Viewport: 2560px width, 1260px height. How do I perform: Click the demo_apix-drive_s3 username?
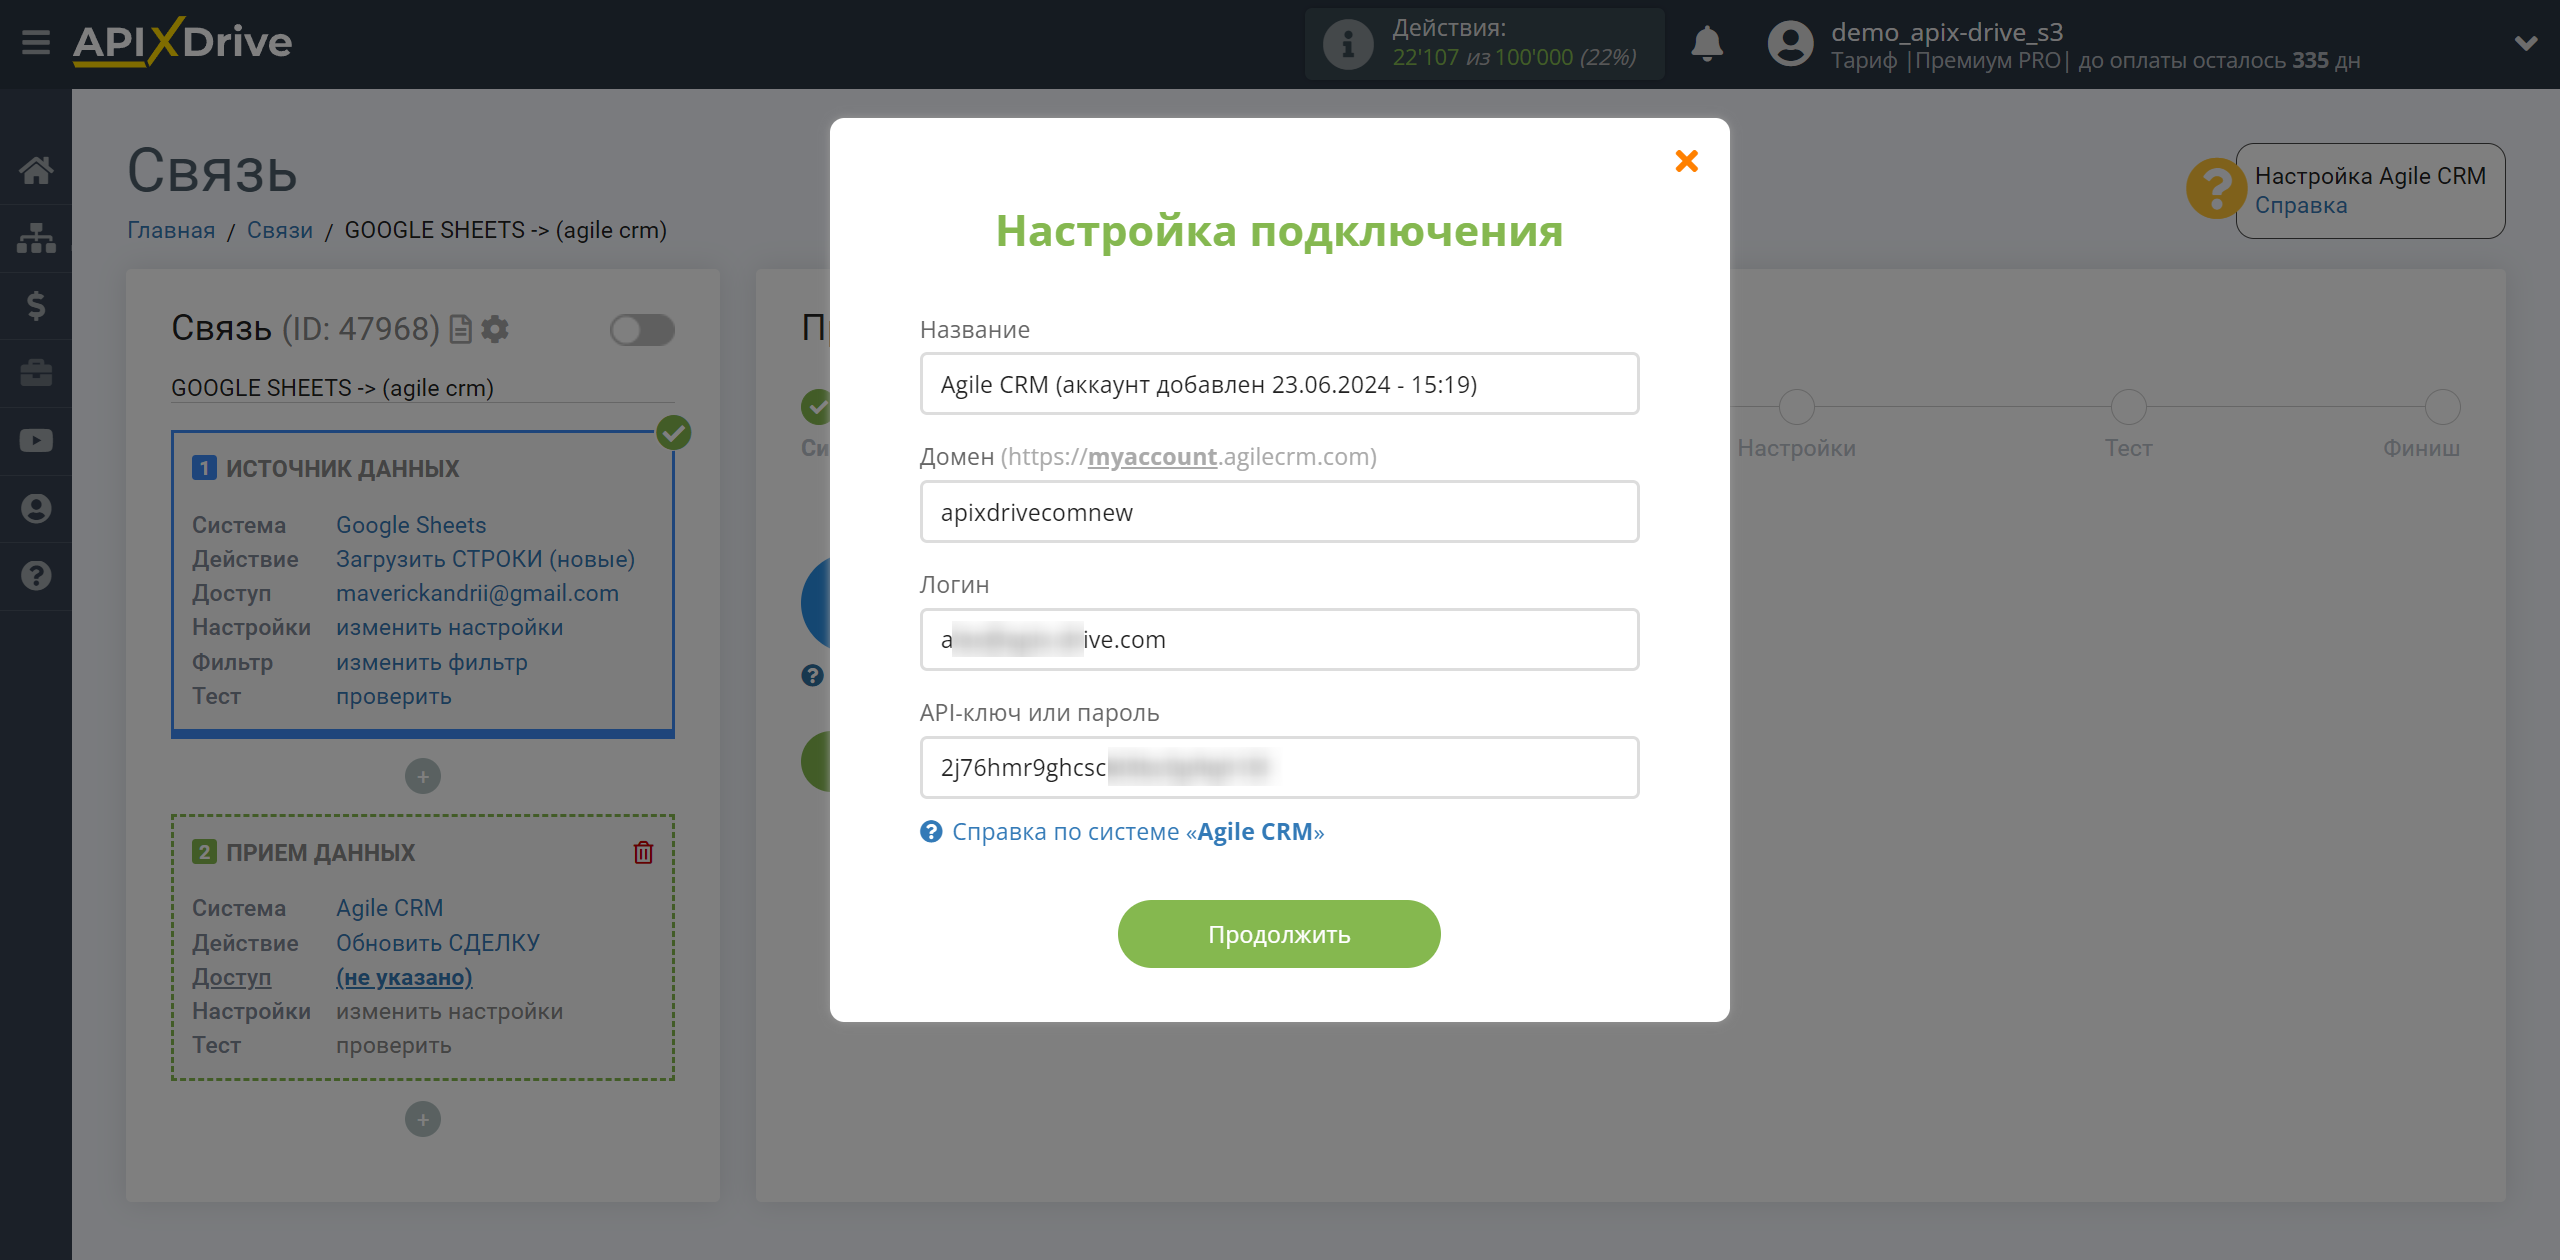(x=1947, y=32)
